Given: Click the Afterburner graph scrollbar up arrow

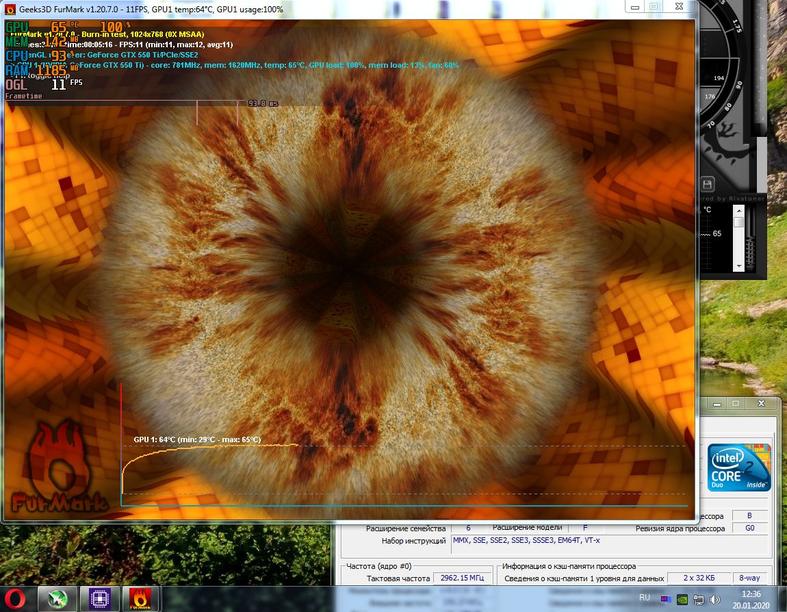Looking at the screenshot, I should click(x=738, y=210).
